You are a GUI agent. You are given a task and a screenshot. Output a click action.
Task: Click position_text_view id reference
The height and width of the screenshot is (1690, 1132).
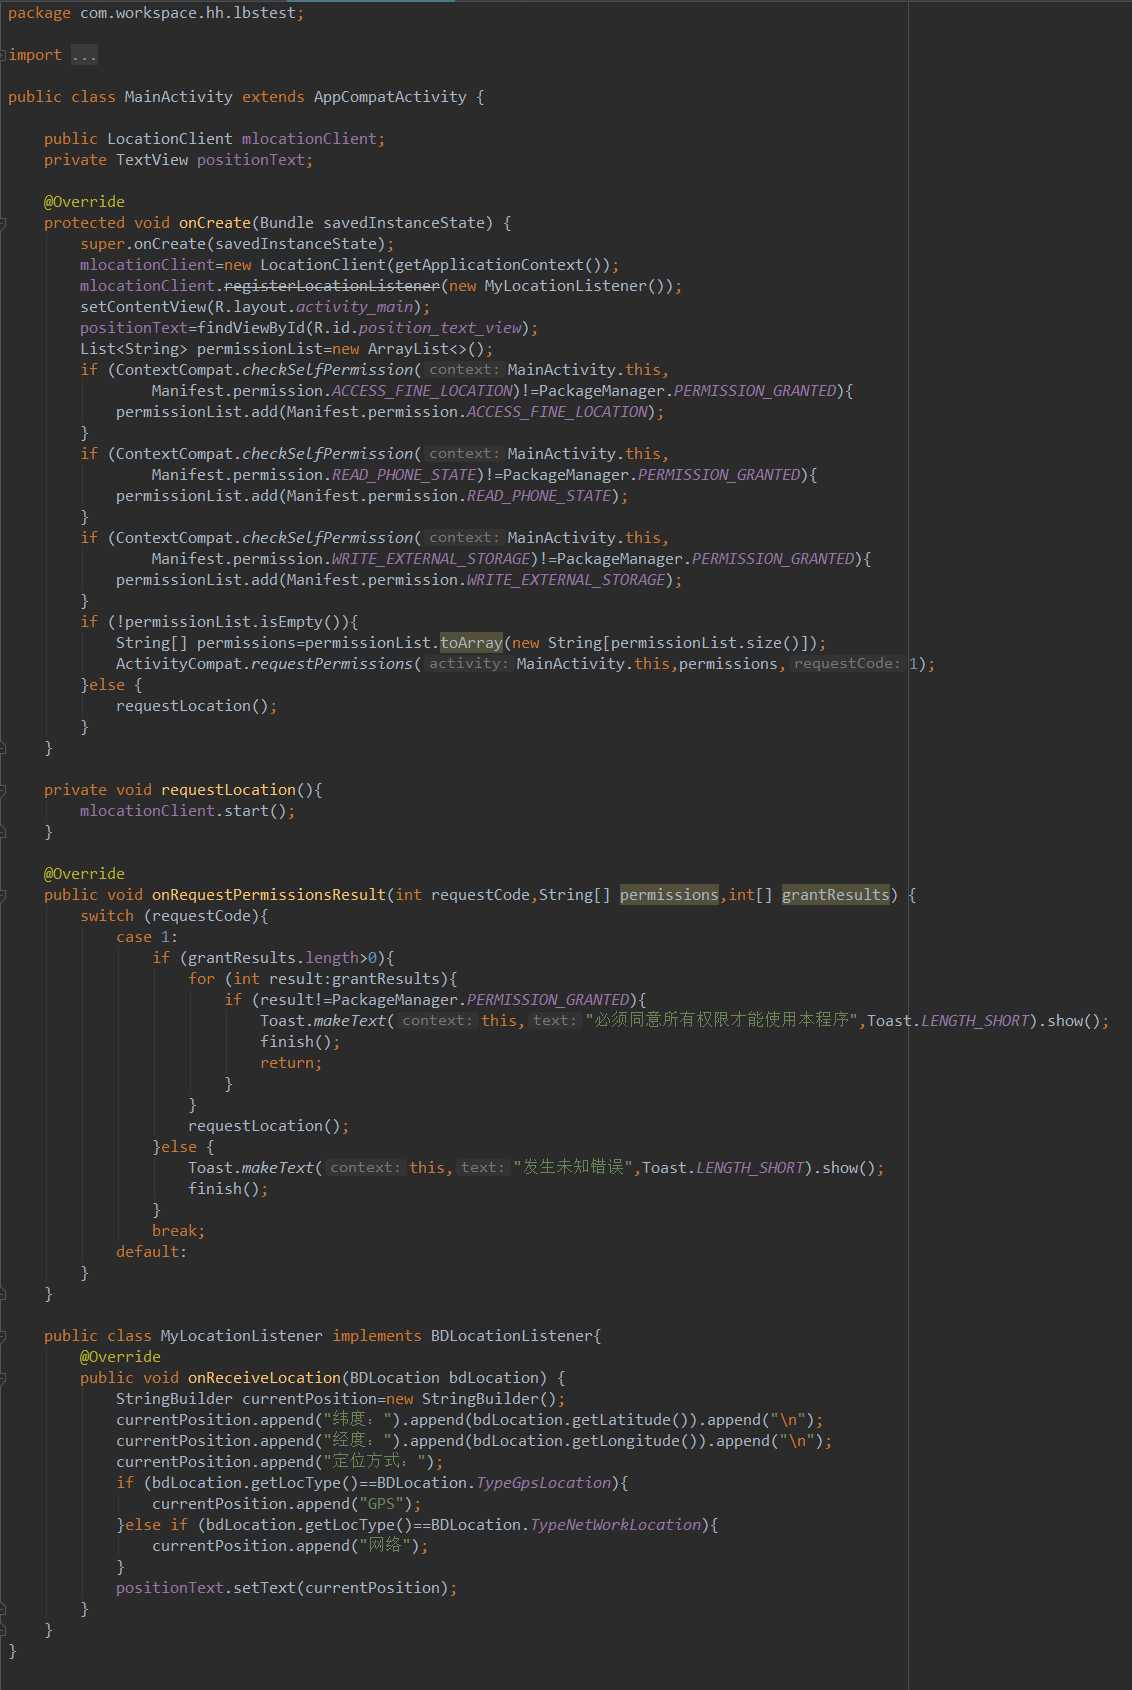(x=439, y=328)
